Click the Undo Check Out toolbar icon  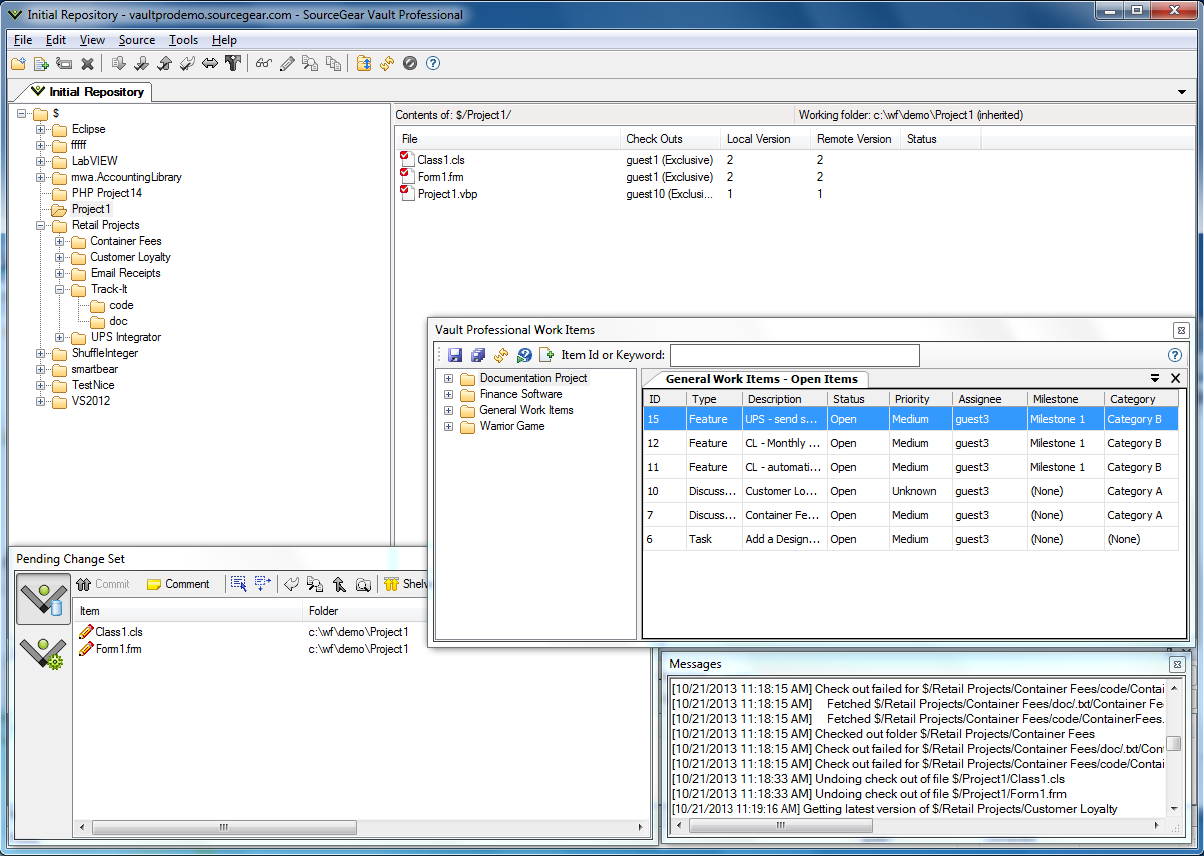187,64
